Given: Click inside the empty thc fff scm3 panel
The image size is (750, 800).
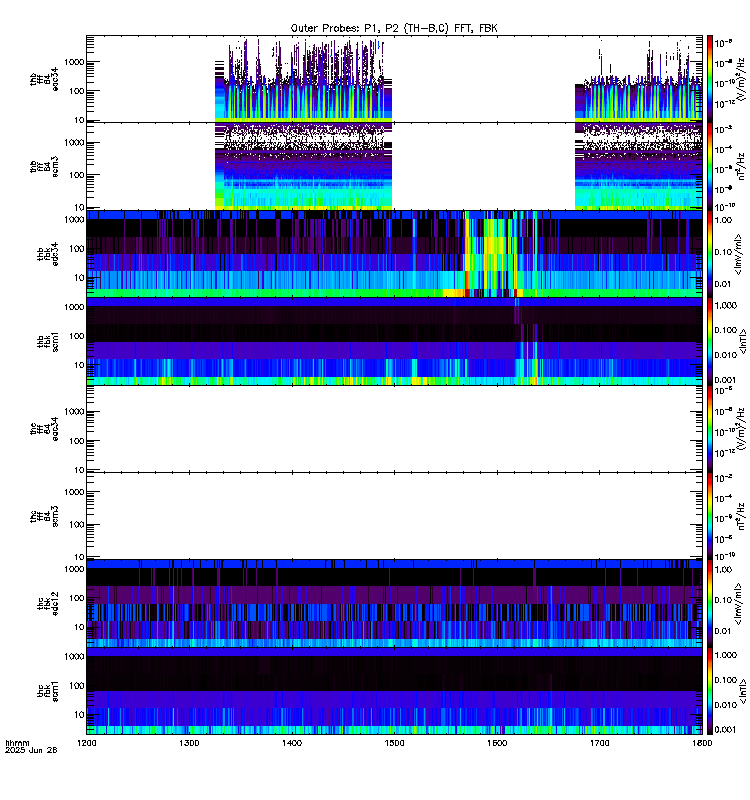Looking at the screenshot, I should [x=394, y=516].
